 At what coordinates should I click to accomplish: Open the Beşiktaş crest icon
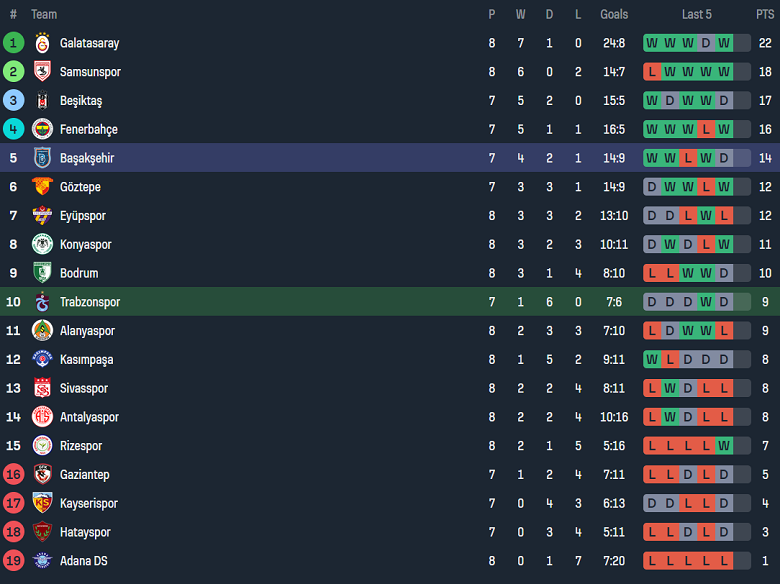(x=42, y=101)
